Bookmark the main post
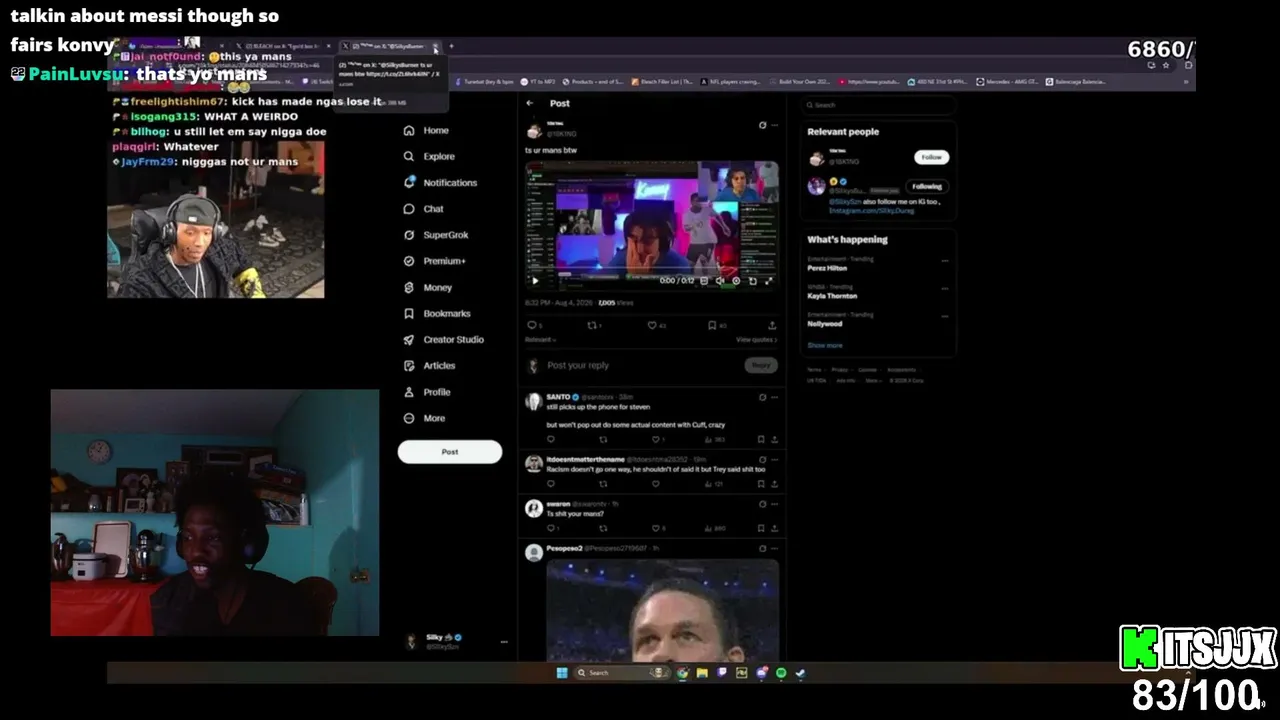Image resolution: width=1280 pixels, height=720 pixels. pos(712,325)
